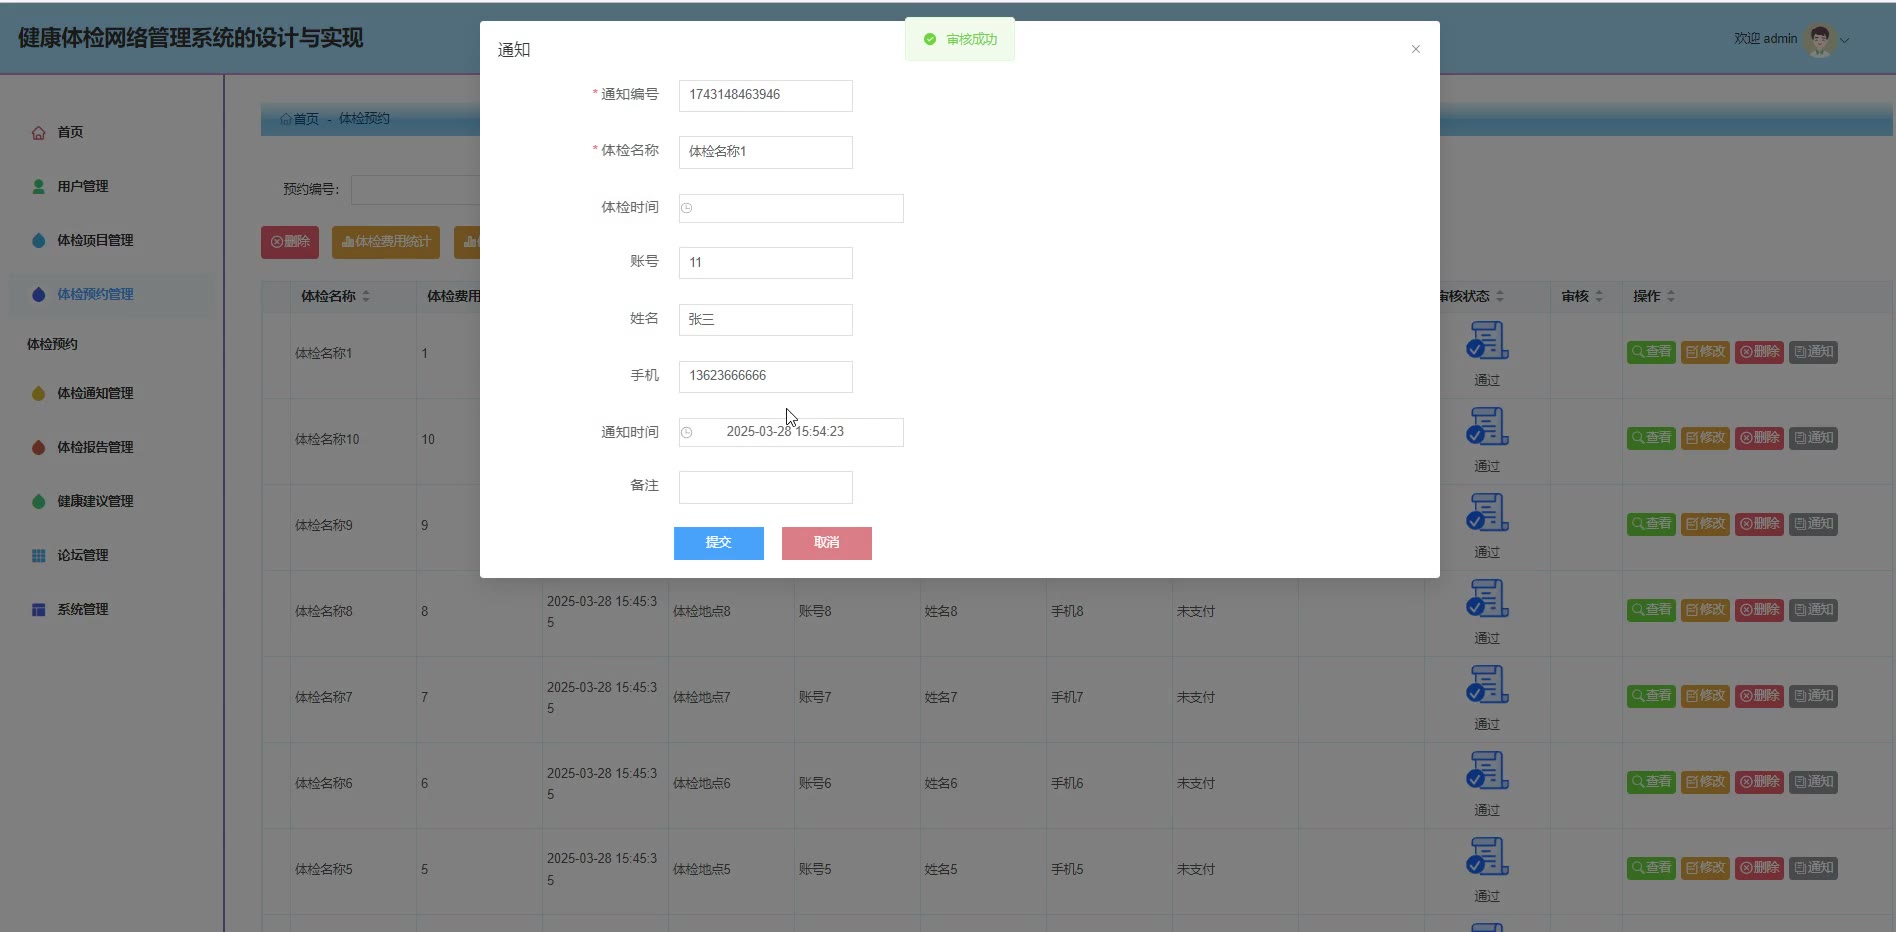1896x932 pixels.
Task: Click the 通知编号 input field
Action: tap(765, 95)
